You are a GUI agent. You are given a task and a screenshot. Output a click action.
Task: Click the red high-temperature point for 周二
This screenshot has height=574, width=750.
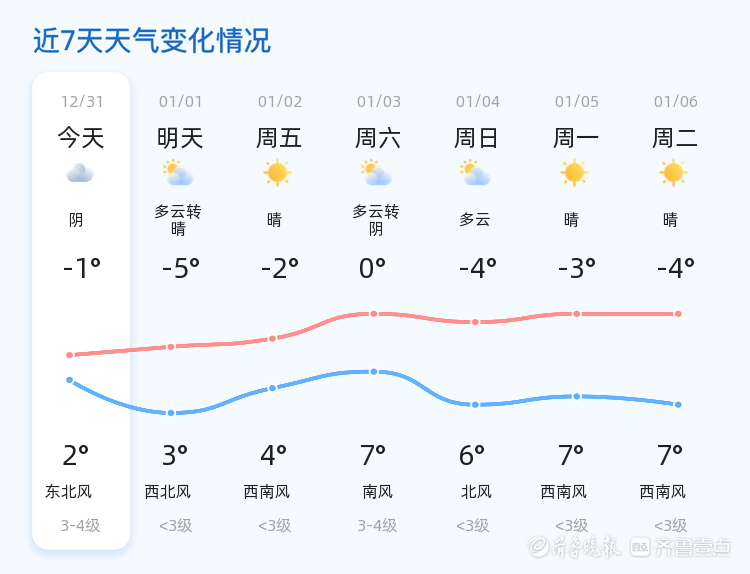(678, 314)
